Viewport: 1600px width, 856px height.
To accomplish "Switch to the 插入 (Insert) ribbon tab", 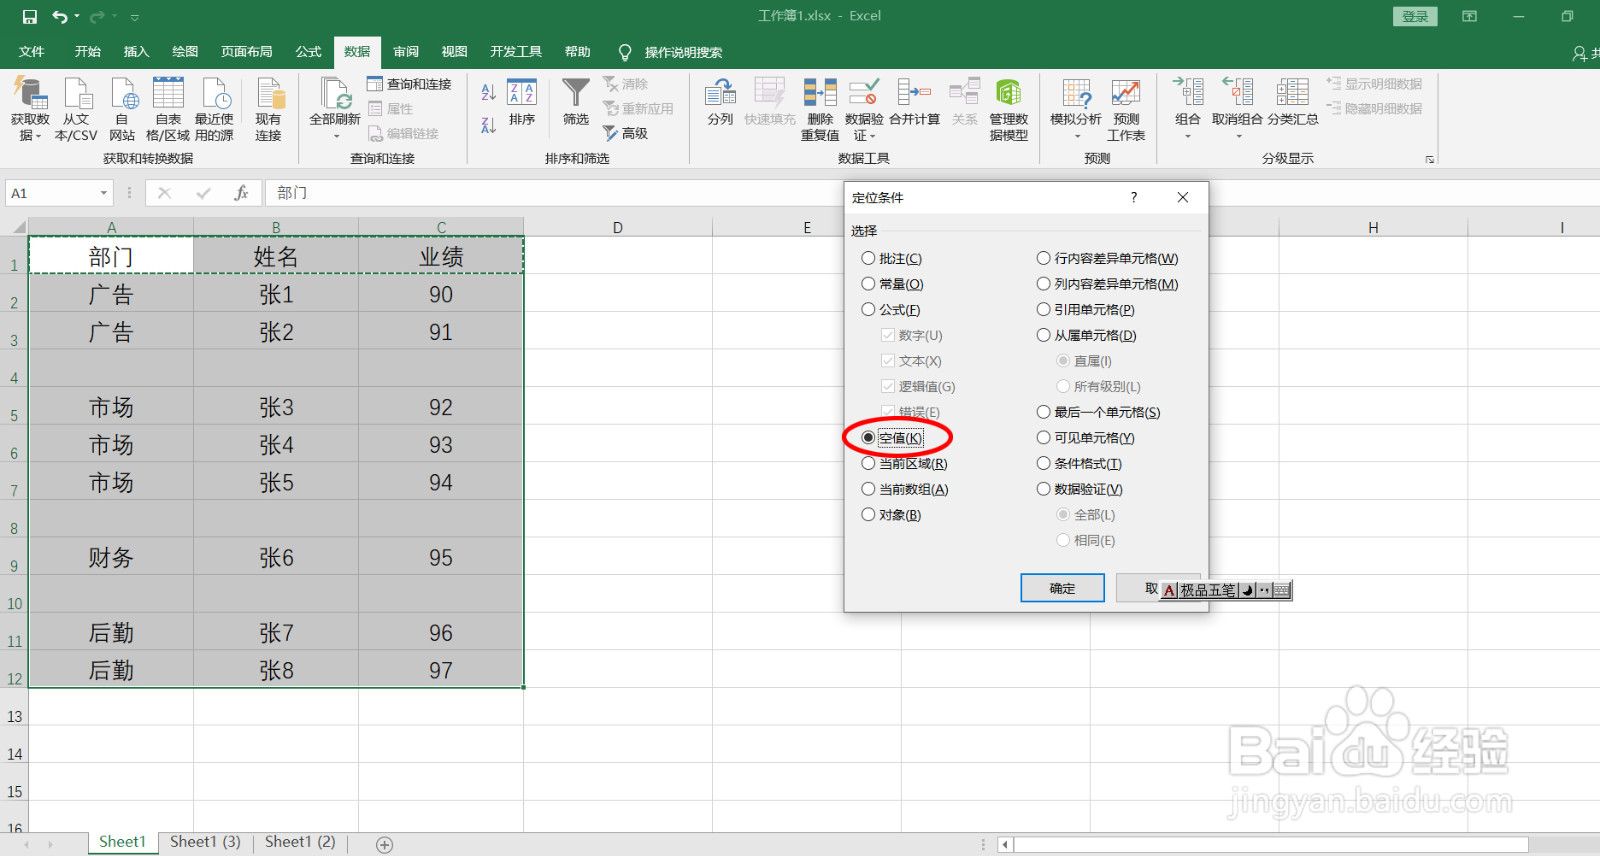I will [136, 52].
